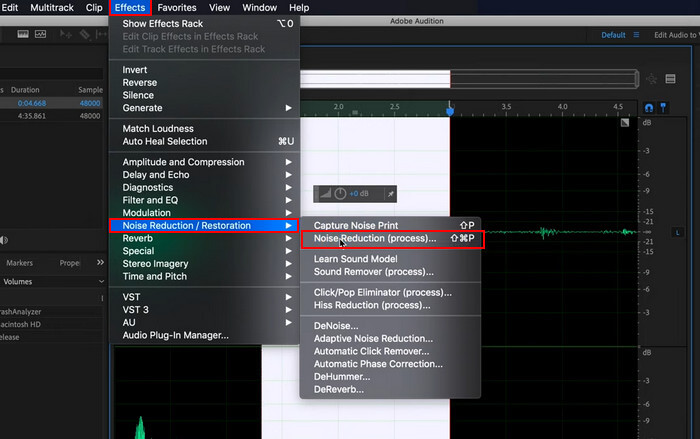Toggle the snapping magnet icon
Screen dimensions: 700x439
point(649,108)
